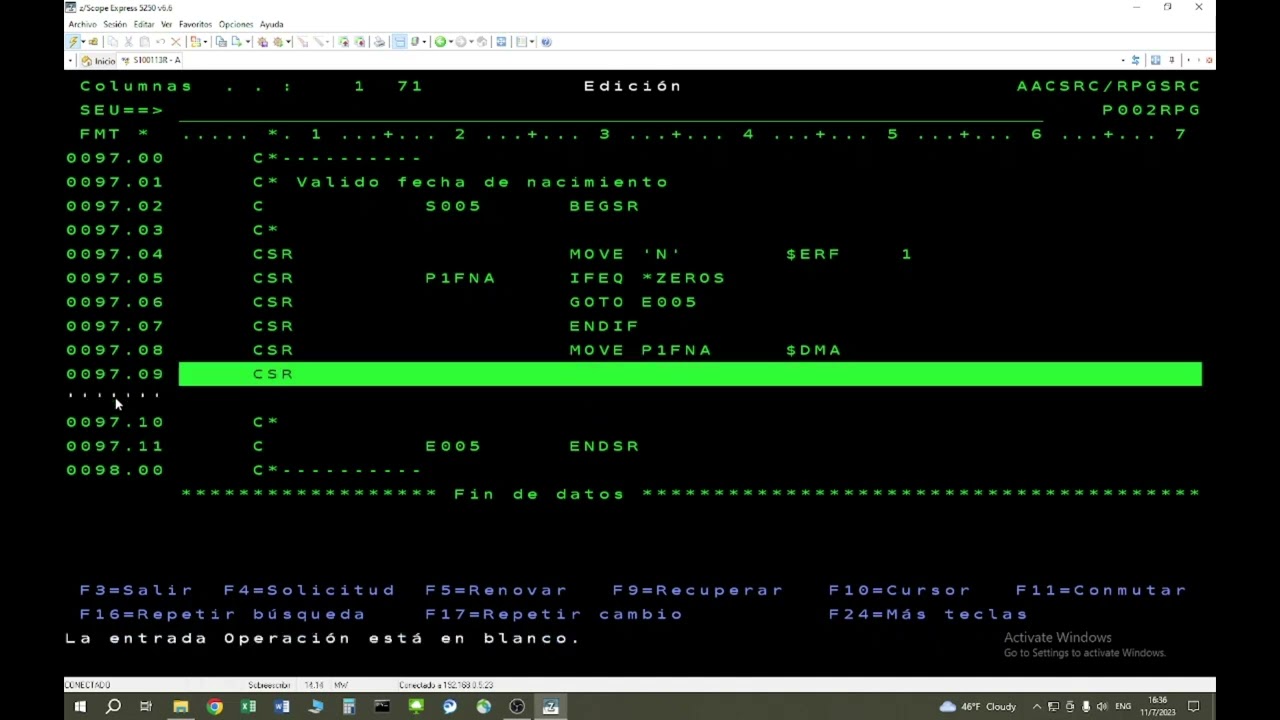Click the green back arrow icon
Screen dimensions: 1280x720
440,42
